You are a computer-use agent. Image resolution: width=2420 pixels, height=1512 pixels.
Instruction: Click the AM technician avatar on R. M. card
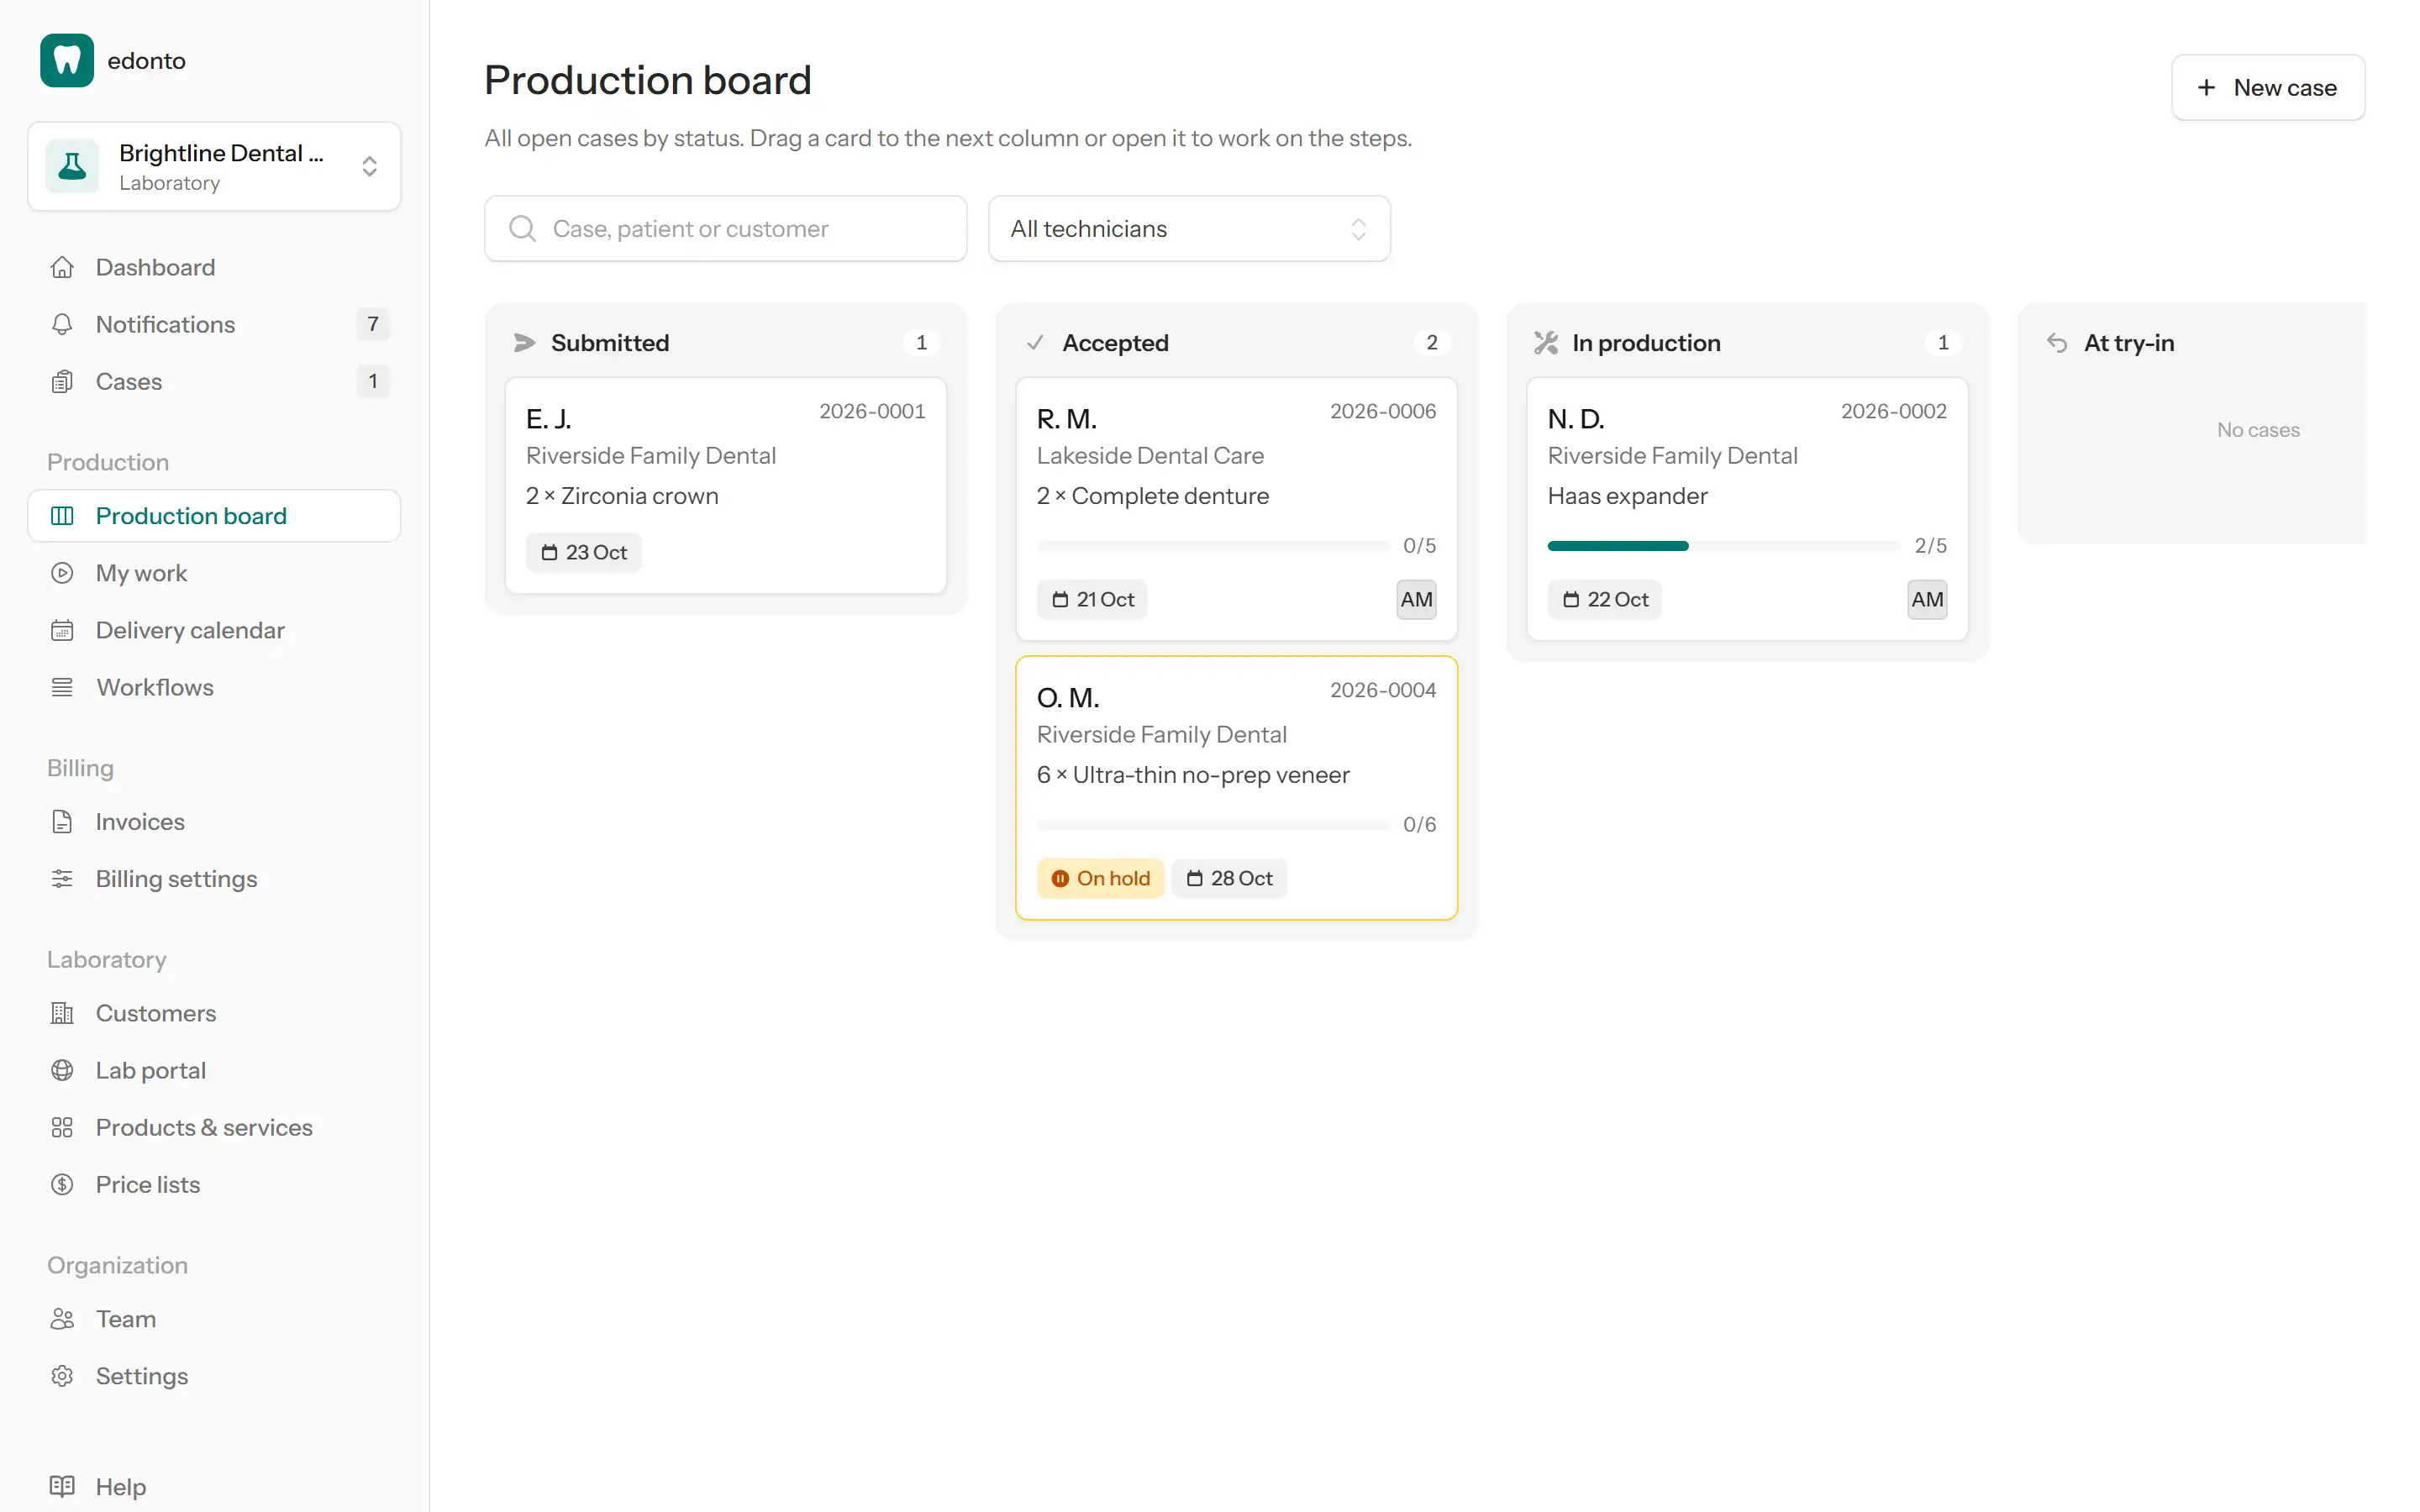(1416, 599)
